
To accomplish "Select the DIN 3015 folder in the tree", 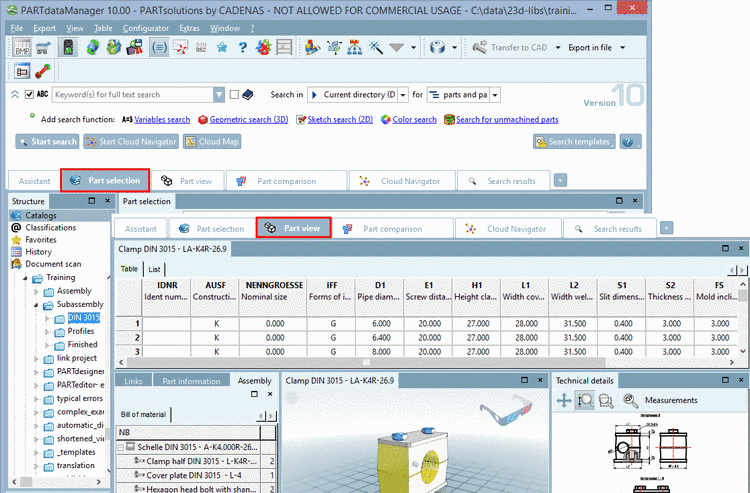I will (83, 318).
